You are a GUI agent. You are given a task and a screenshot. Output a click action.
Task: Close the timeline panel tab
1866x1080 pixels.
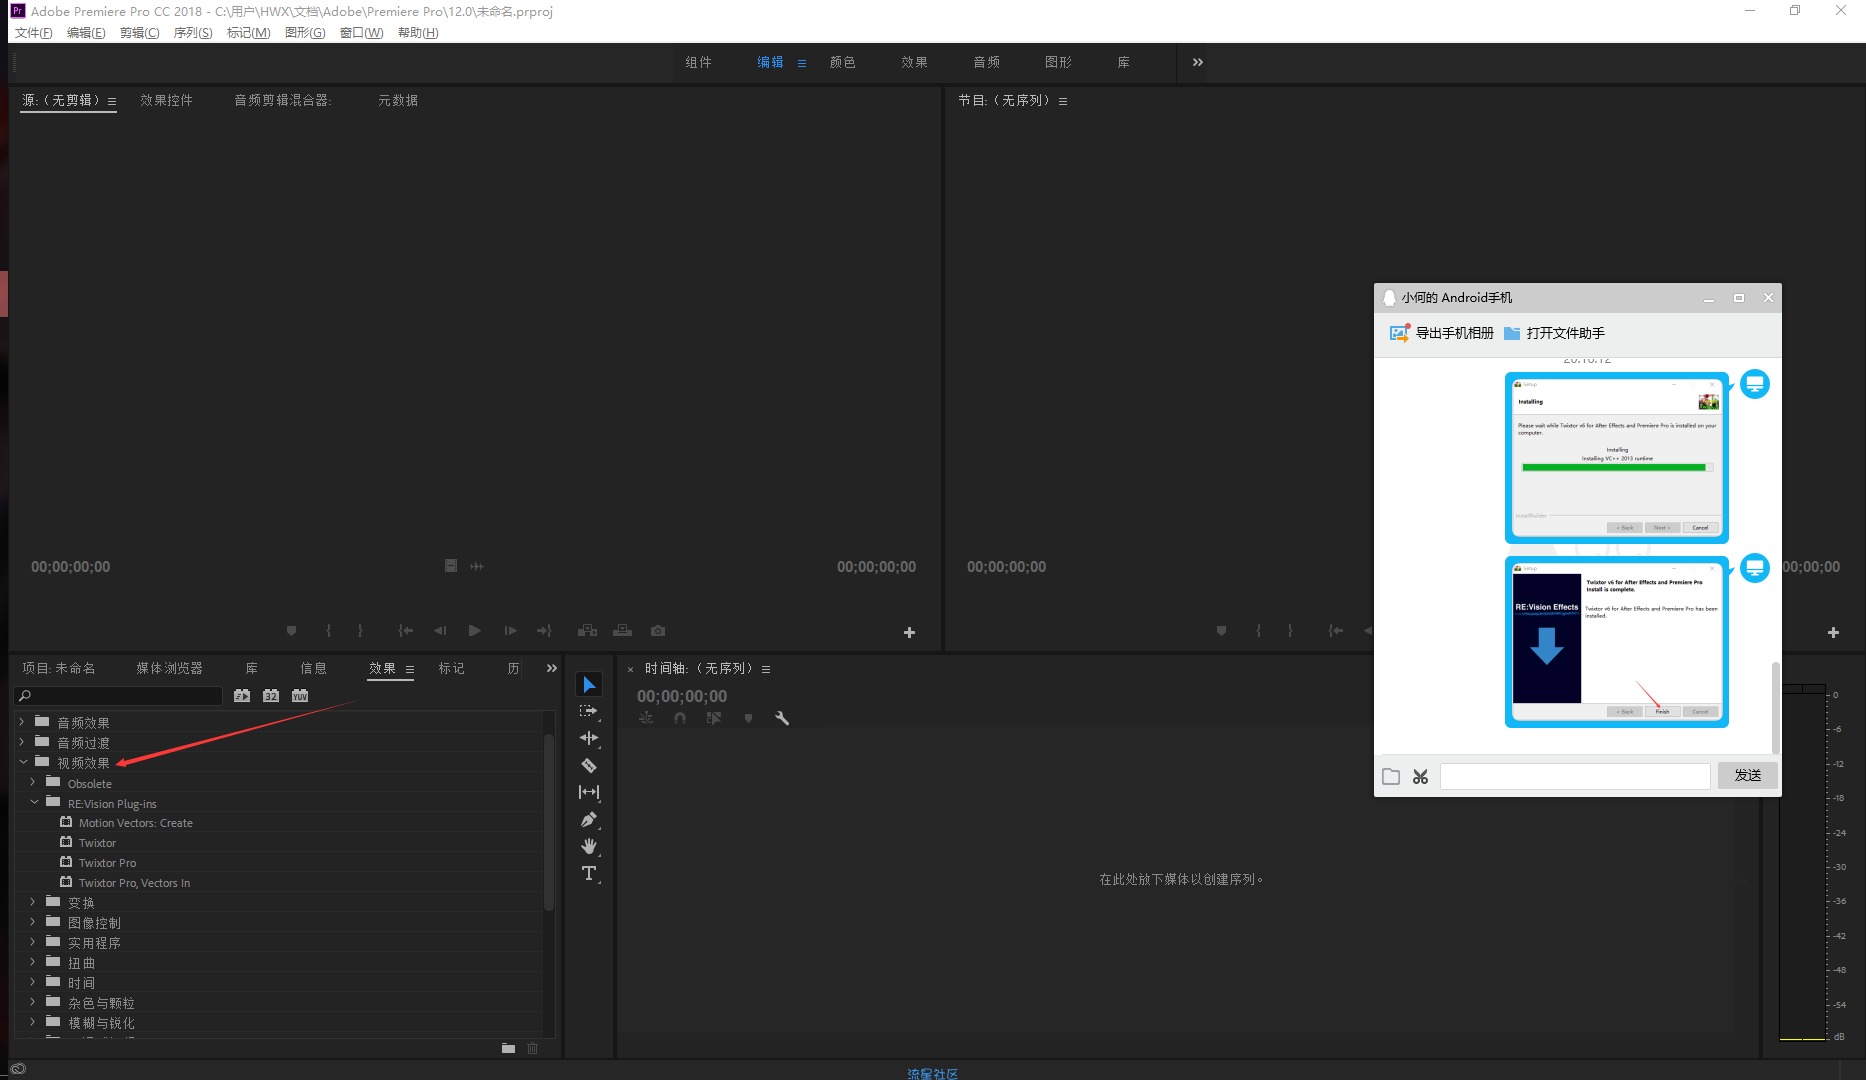pyautogui.click(x=630, y=669)
